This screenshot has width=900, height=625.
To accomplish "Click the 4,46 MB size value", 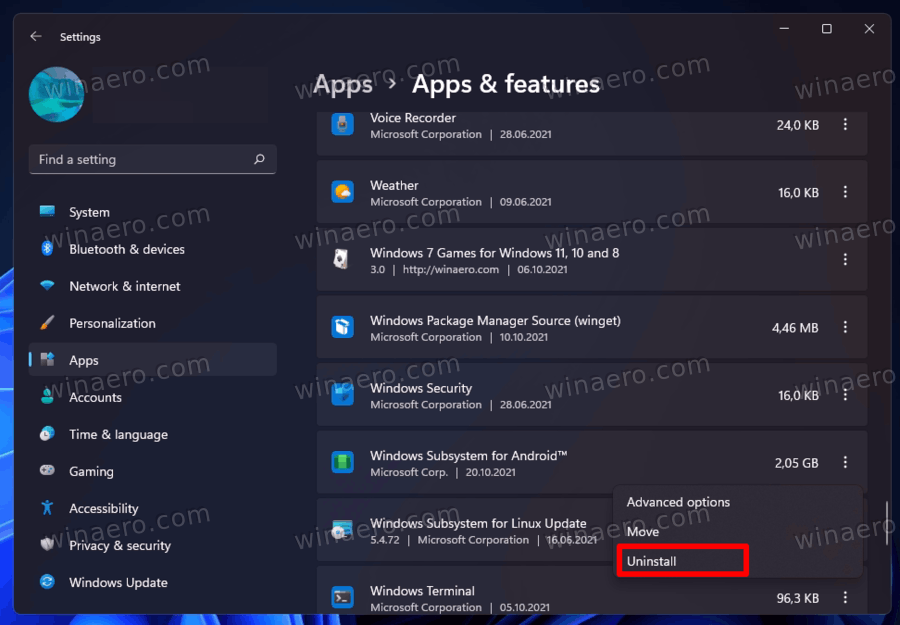I will (795, 328).
